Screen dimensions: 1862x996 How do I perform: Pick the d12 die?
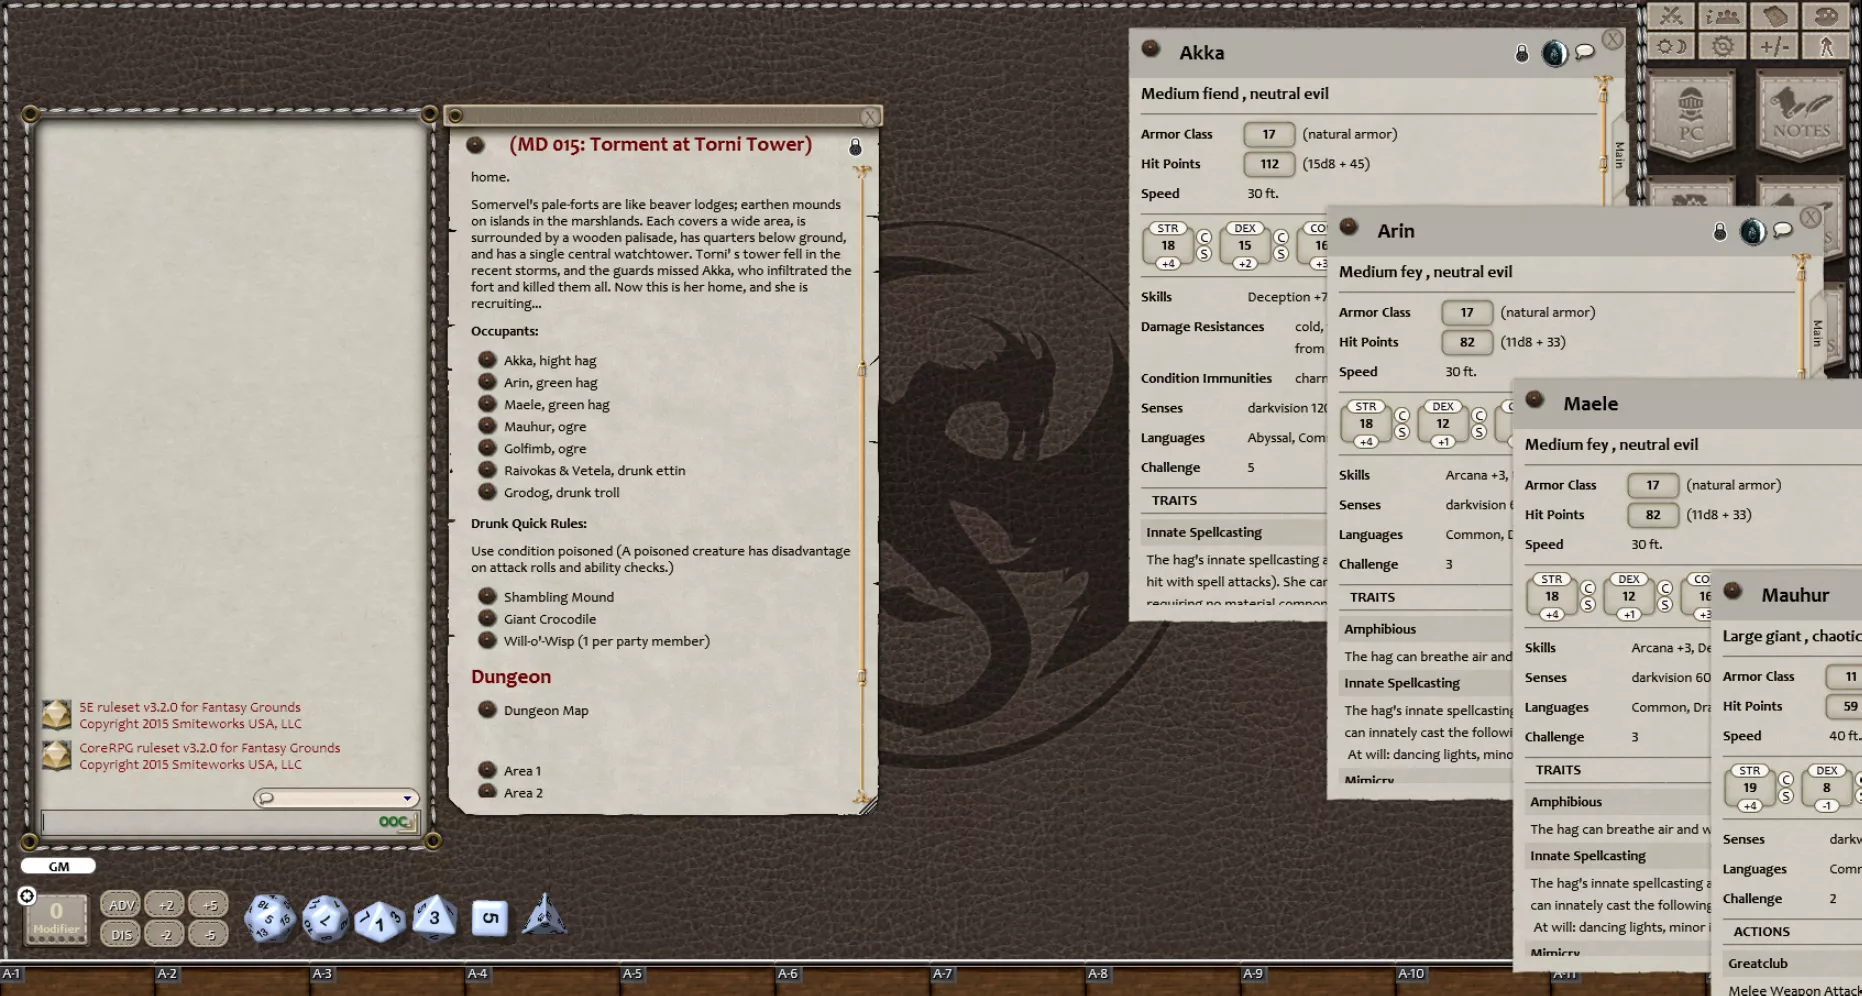tap(325, 918)
